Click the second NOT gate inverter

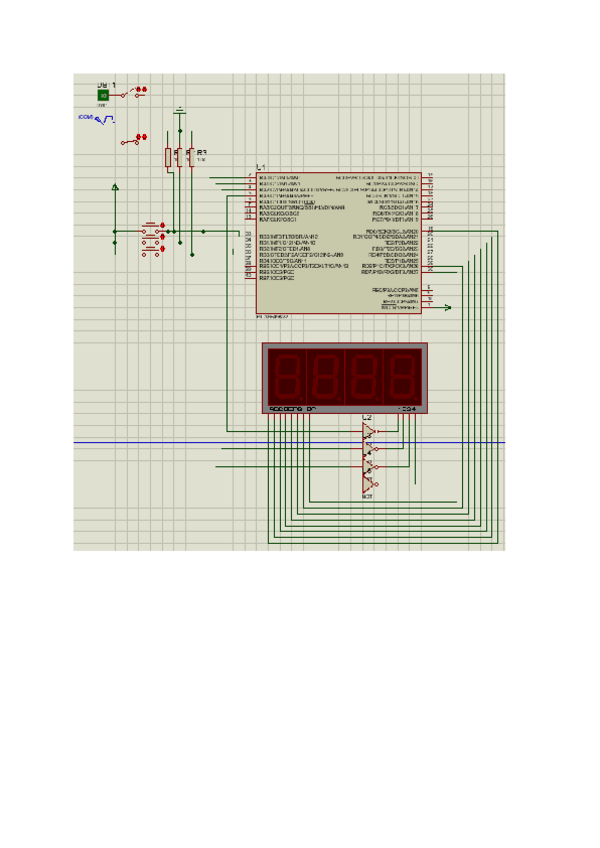369,449
